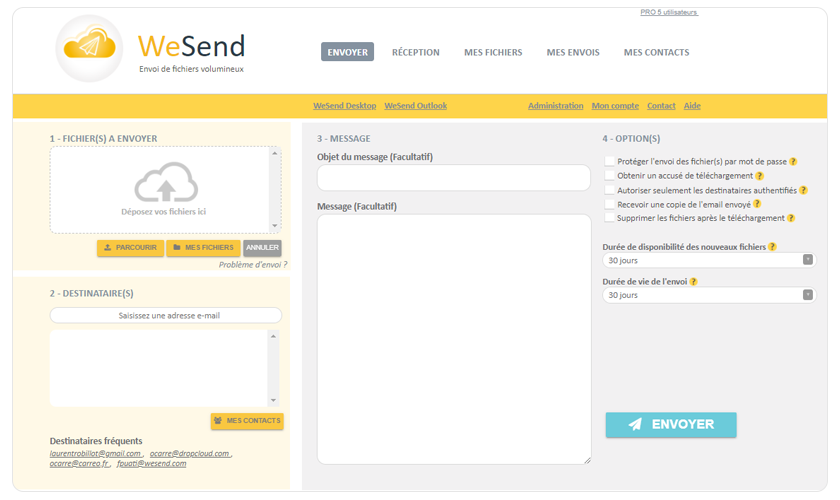Image resolution: width=840 pixels, height=500 pixels.
Task: Select frequent recipient laurentrobillot@gmail.com
Action: coord(95,453)
